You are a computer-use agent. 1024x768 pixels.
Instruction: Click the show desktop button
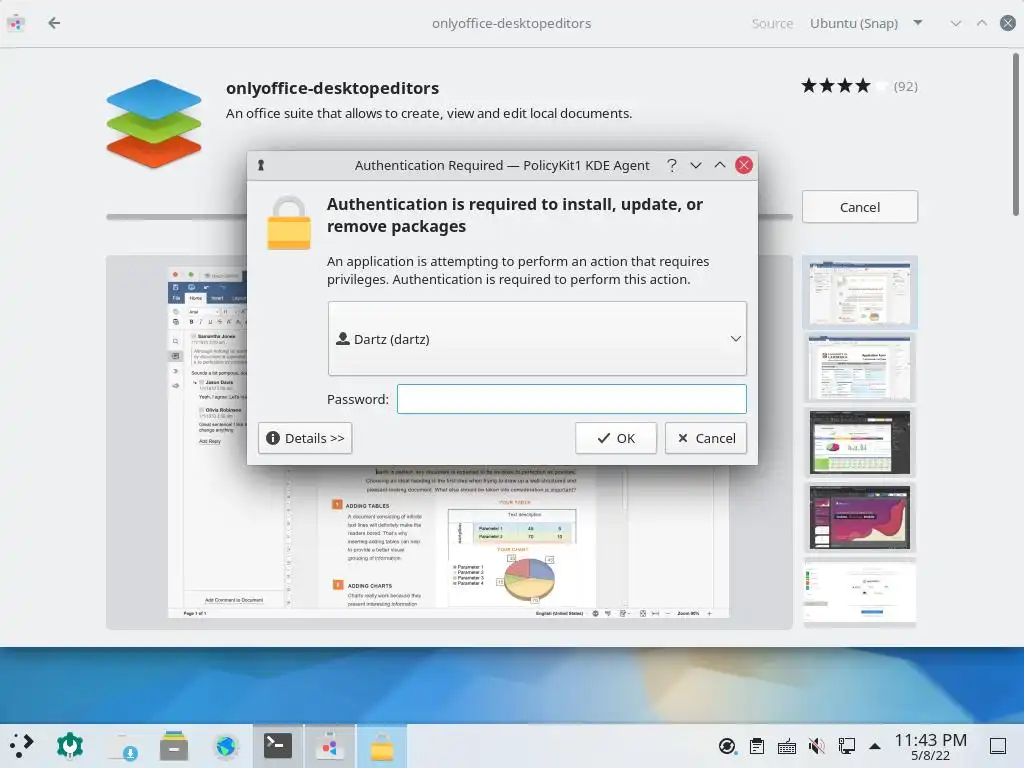(x=998, y=746)
